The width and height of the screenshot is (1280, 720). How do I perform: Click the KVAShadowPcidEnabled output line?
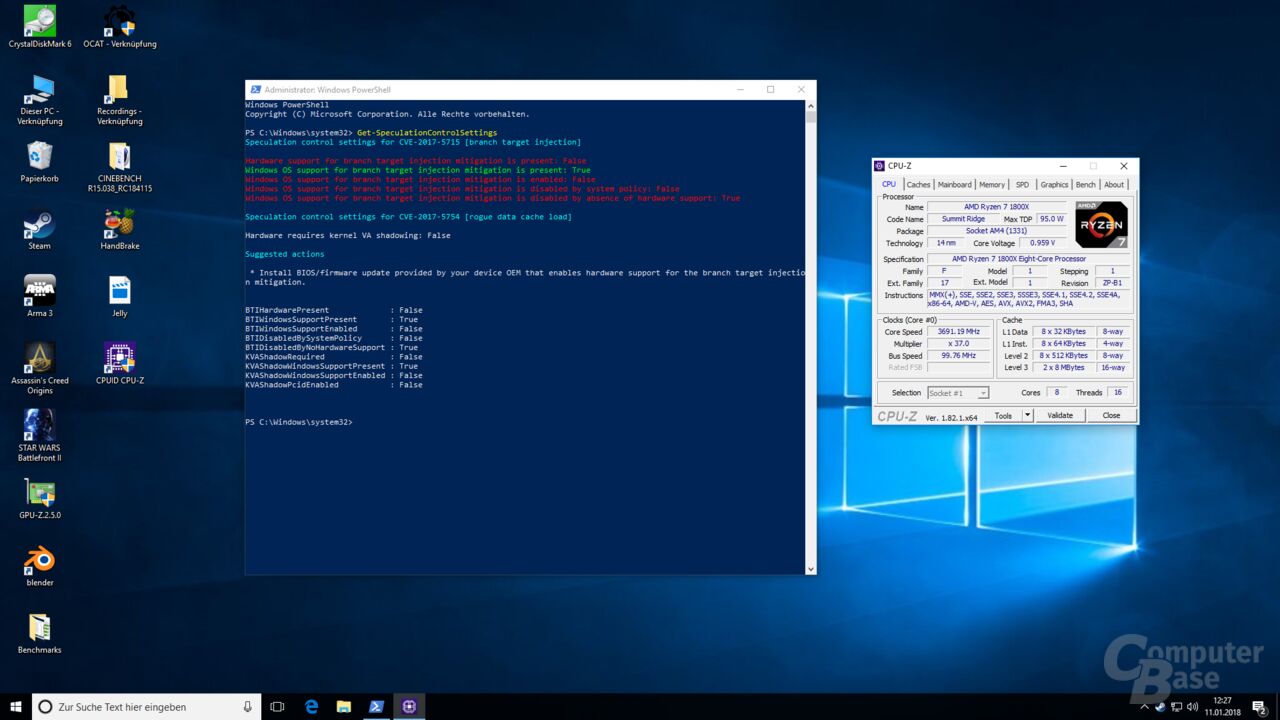334,385
